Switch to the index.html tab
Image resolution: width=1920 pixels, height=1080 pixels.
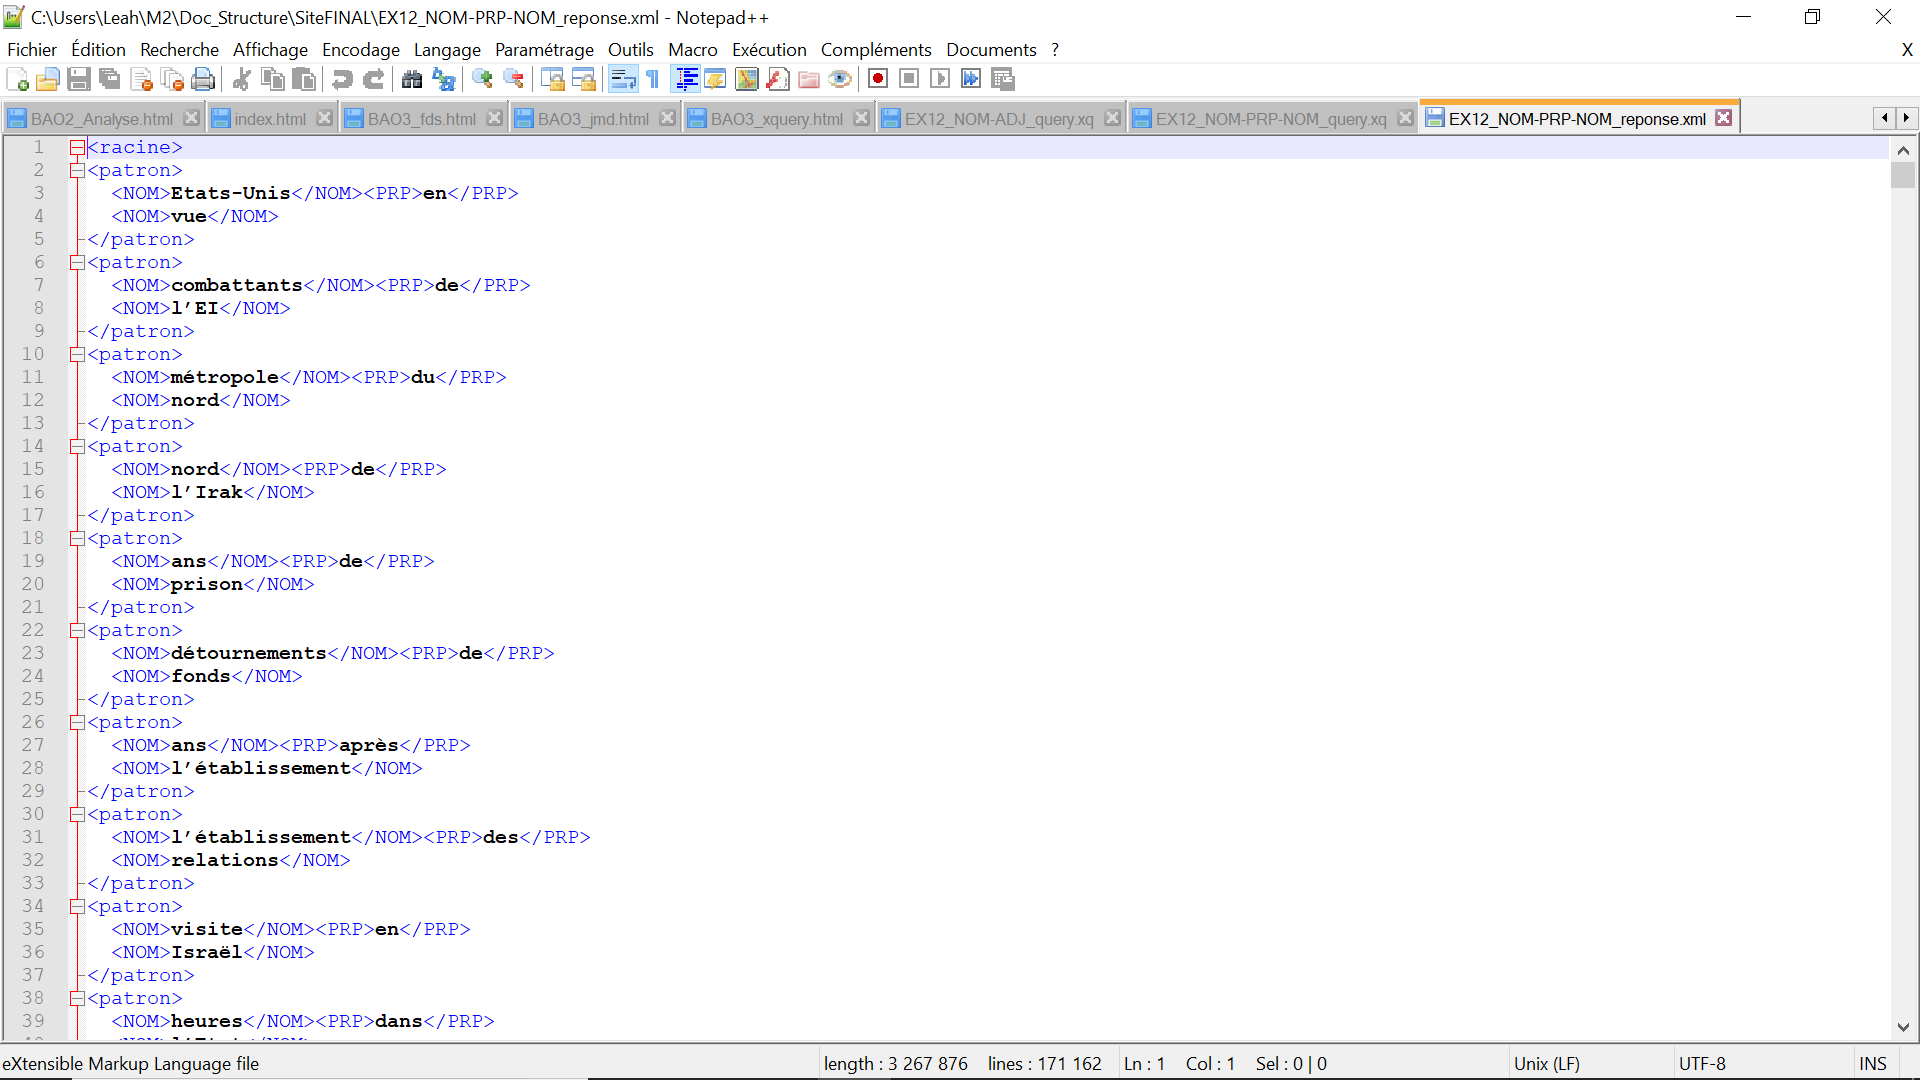[270, 119]
